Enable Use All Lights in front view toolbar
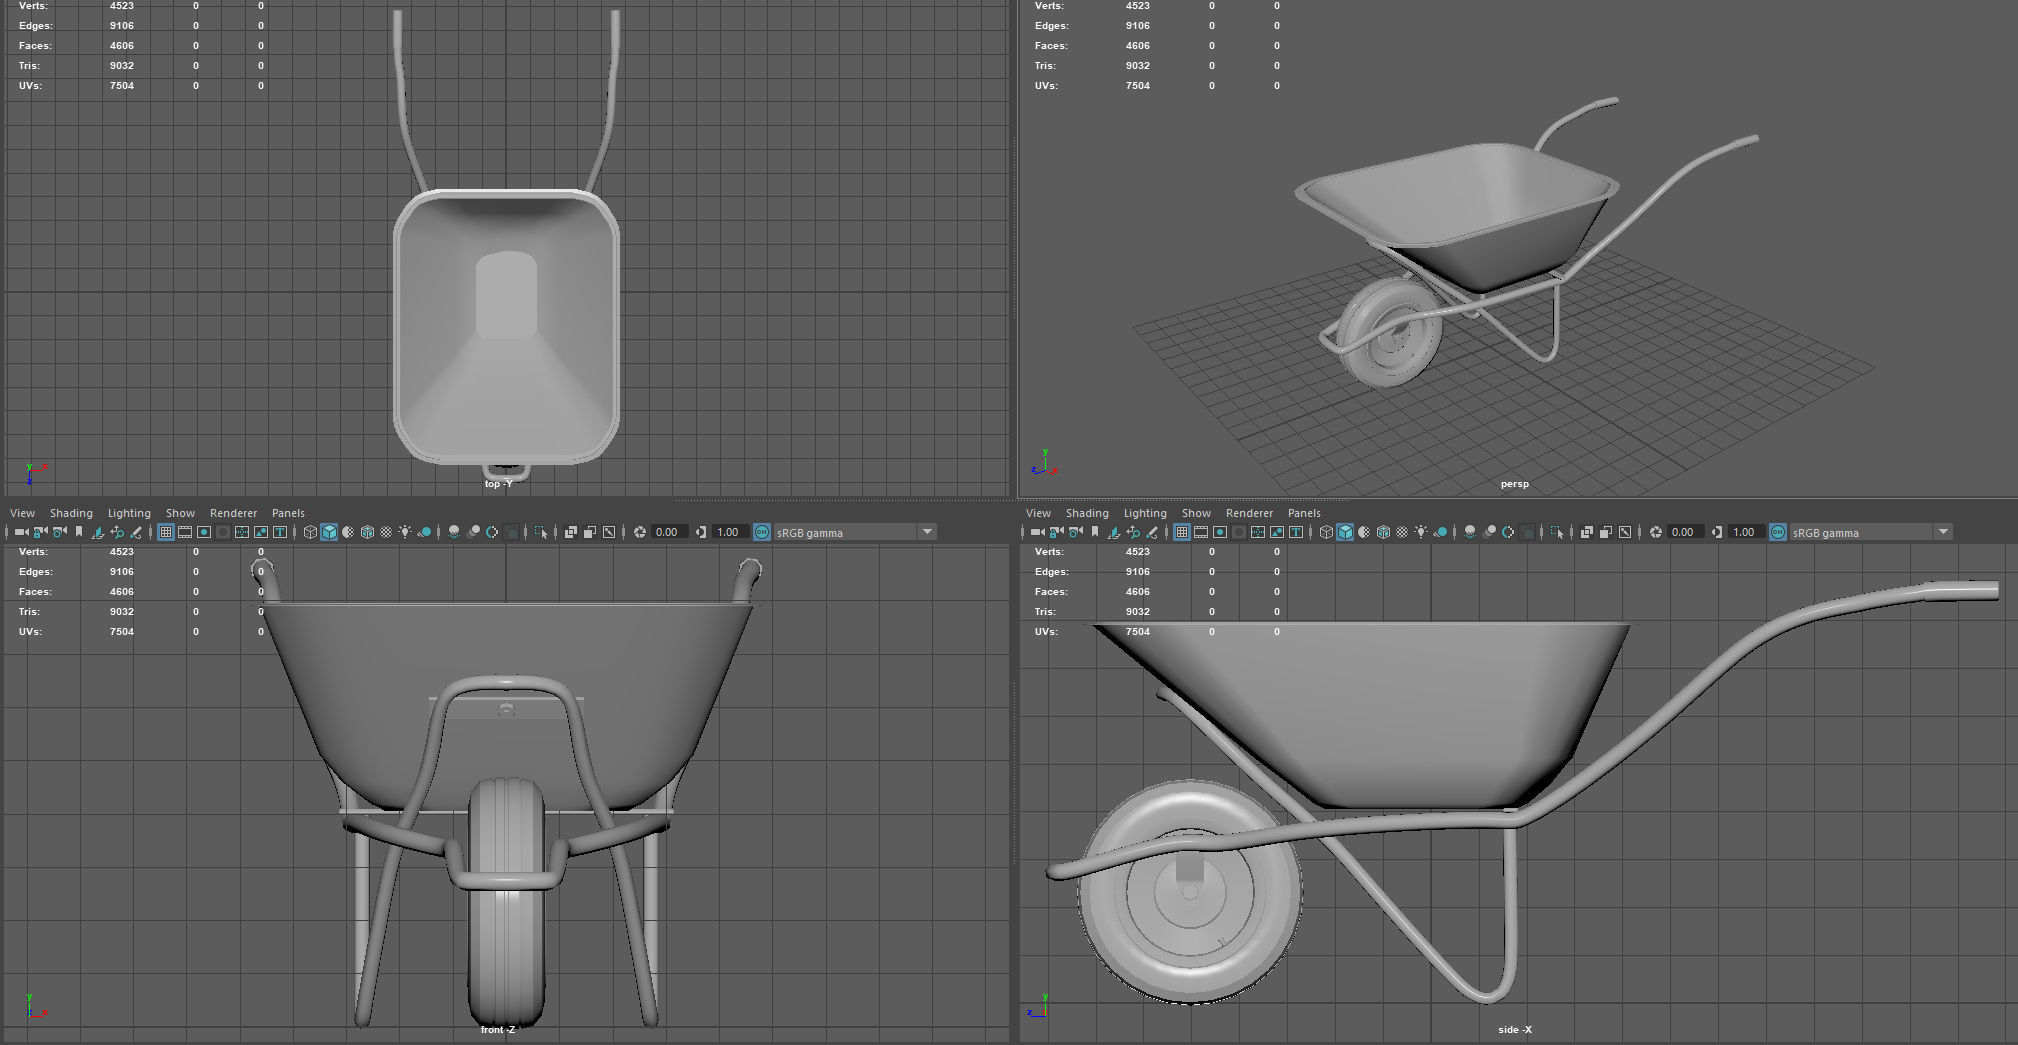The height and width of the screenshot is (1045, 2018). [405, 532]
